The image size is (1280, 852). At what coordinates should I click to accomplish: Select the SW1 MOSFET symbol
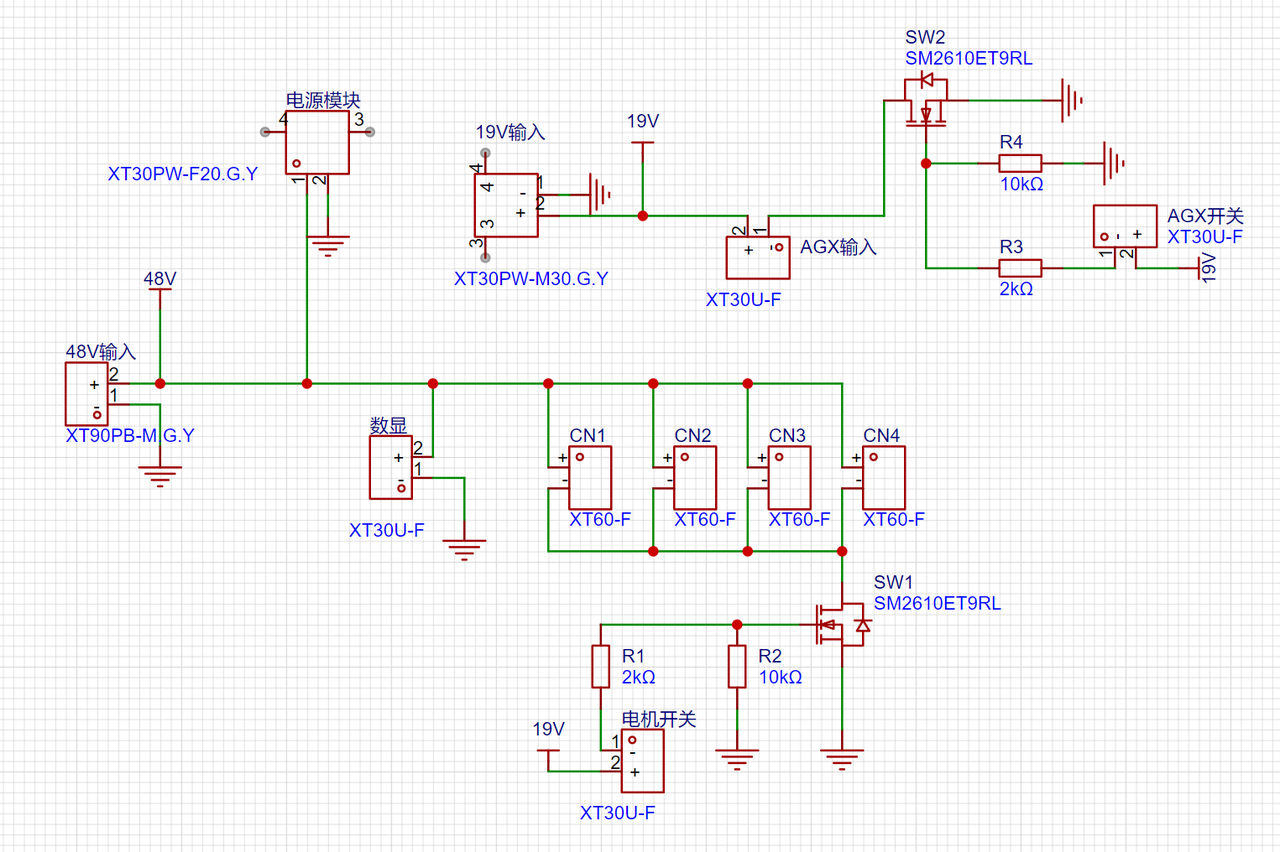[x=842, y=624]
